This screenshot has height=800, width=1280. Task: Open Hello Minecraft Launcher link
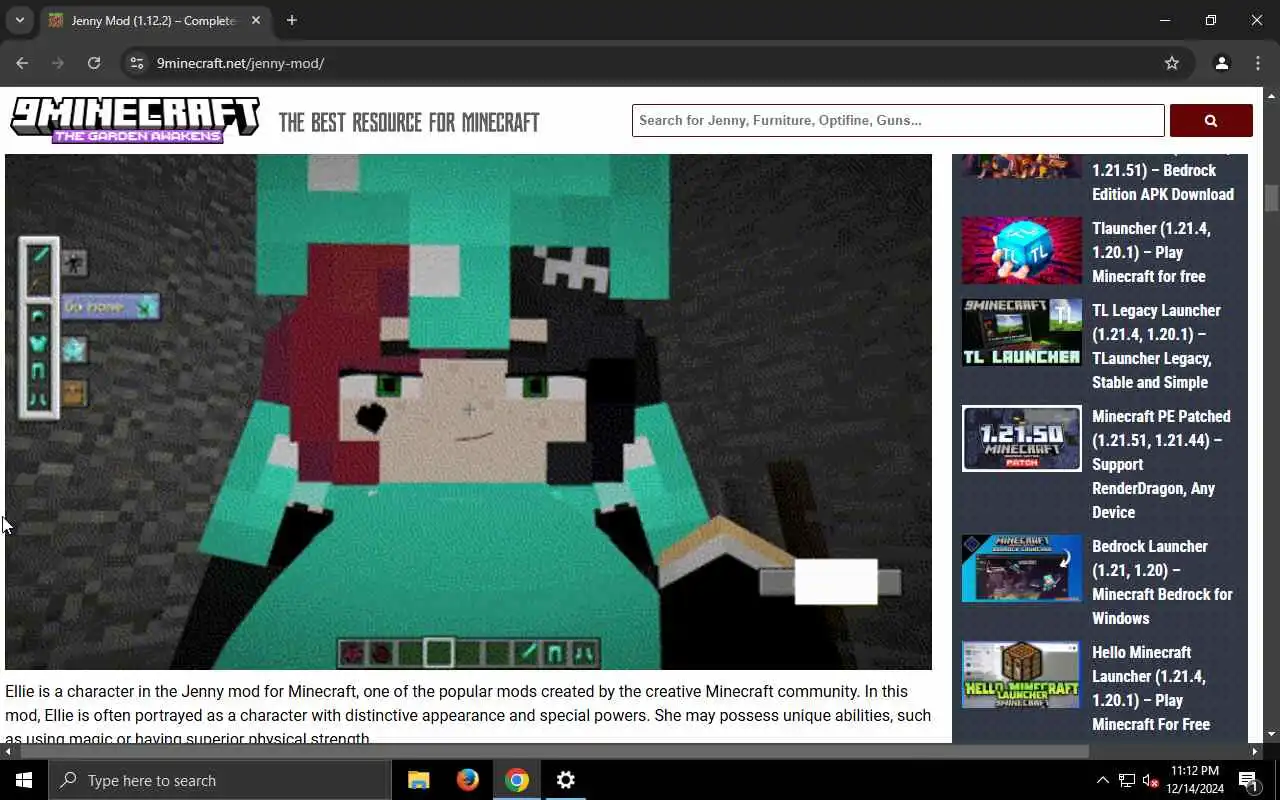[x=1151, y=688]
